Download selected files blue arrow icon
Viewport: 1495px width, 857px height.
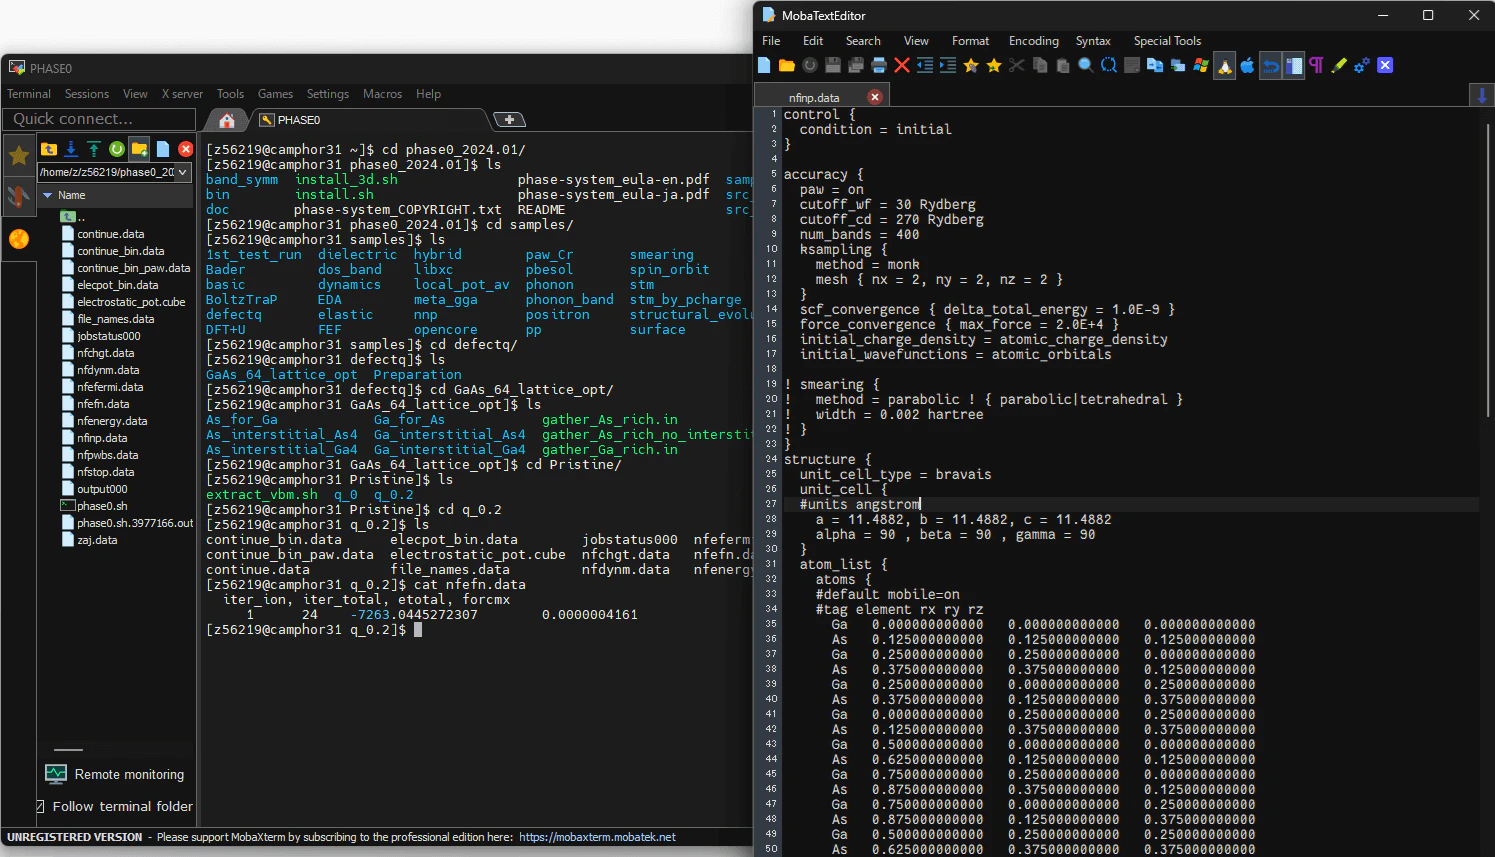(x=71, y=149)
